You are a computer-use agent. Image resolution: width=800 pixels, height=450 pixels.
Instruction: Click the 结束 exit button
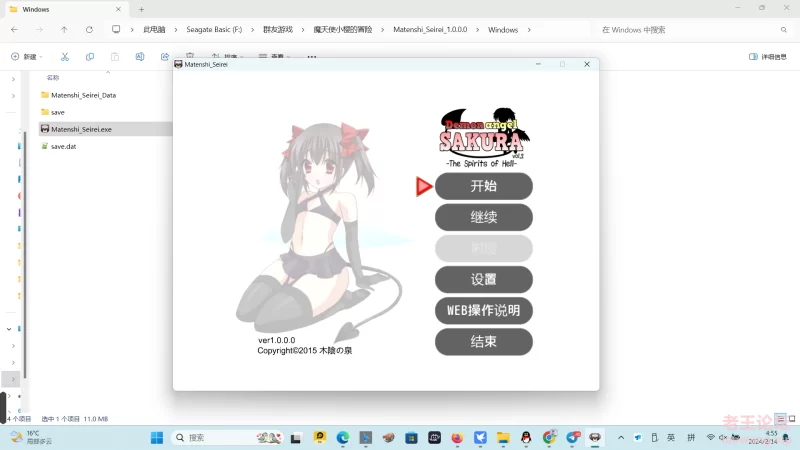click(484, 342)
